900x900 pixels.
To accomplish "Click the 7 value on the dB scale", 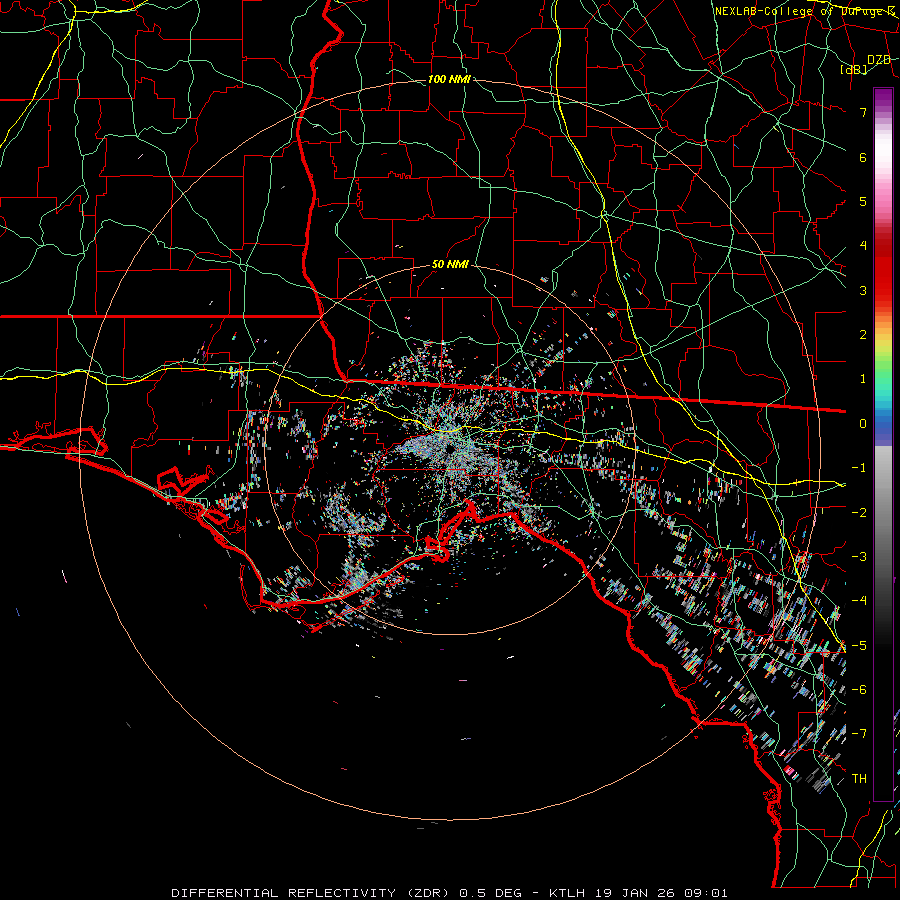I will pos(863,112).
